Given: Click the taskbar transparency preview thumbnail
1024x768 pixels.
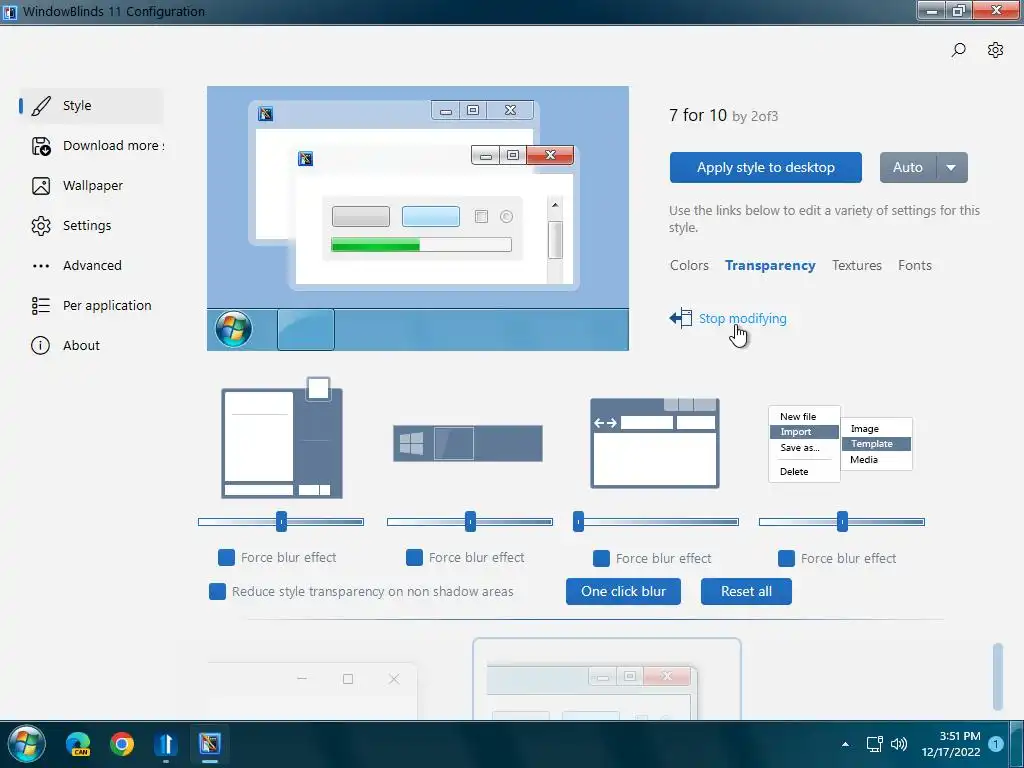Looking at the screenshot, I should 468,443.
